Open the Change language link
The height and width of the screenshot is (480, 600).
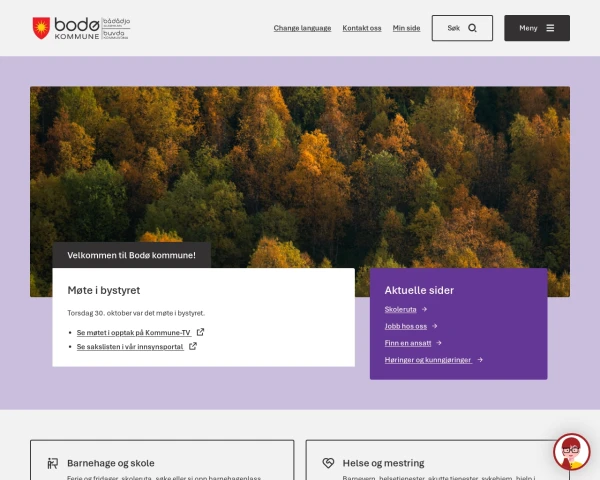302,28
